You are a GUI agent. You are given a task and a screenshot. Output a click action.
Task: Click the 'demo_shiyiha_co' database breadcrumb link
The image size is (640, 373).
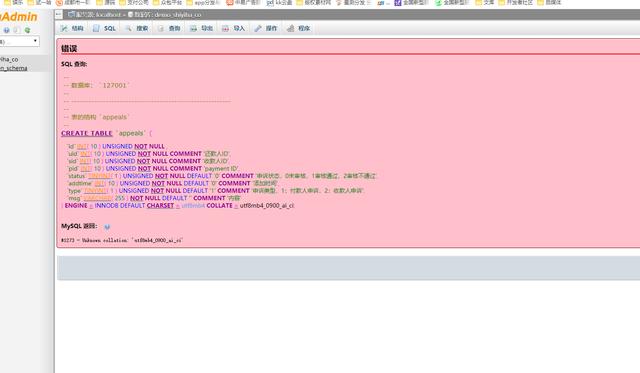[x=178, y=15]
